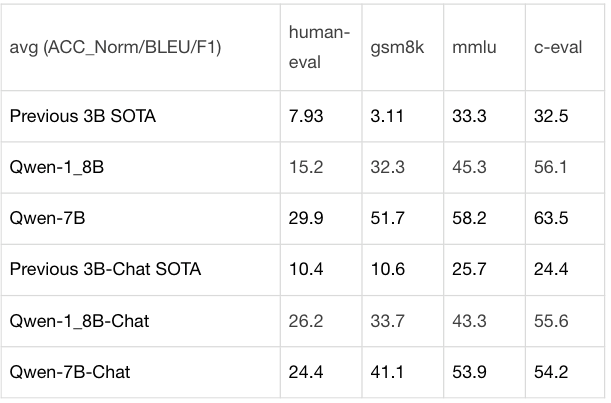The image size is (611, 403).
Task: Click the 10.6 gsm8k value
Action: pyautogui.click(x=388, y=269)
